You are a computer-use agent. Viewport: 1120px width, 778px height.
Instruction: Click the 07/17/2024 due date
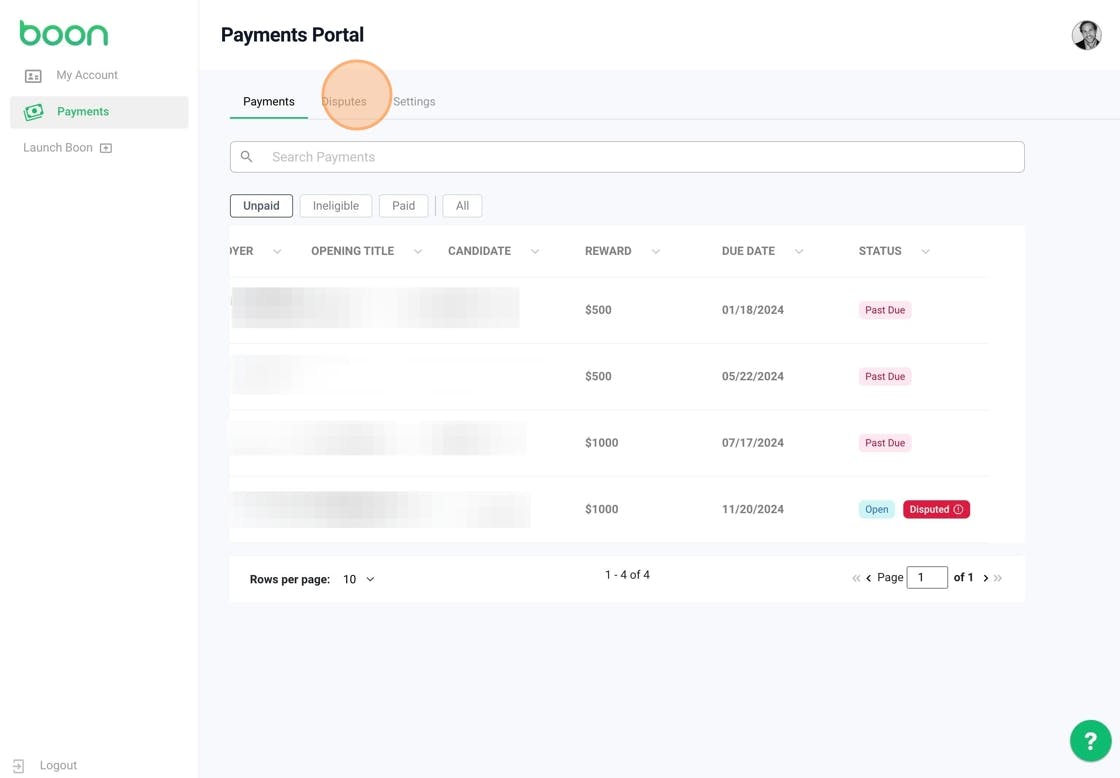coord(753,443)
